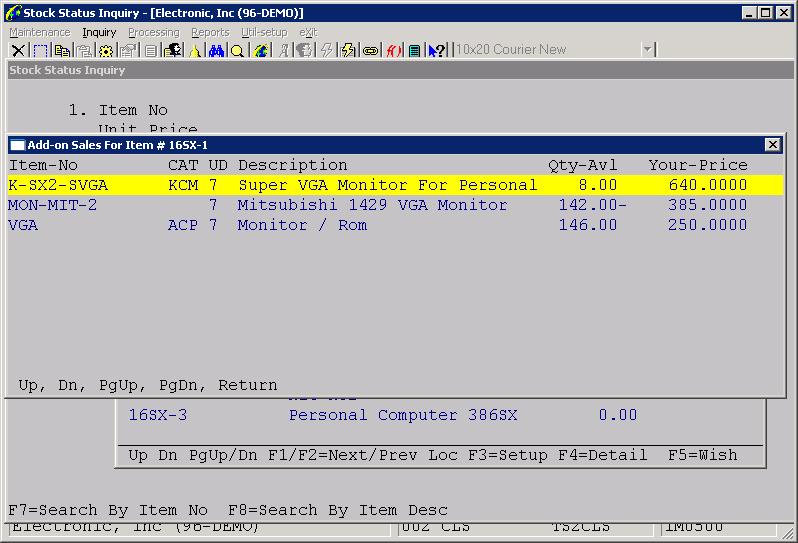This screenshot has height=543, width=798.
Task: Select the MON-MIT-2 item row
Action: click(395, 205)
